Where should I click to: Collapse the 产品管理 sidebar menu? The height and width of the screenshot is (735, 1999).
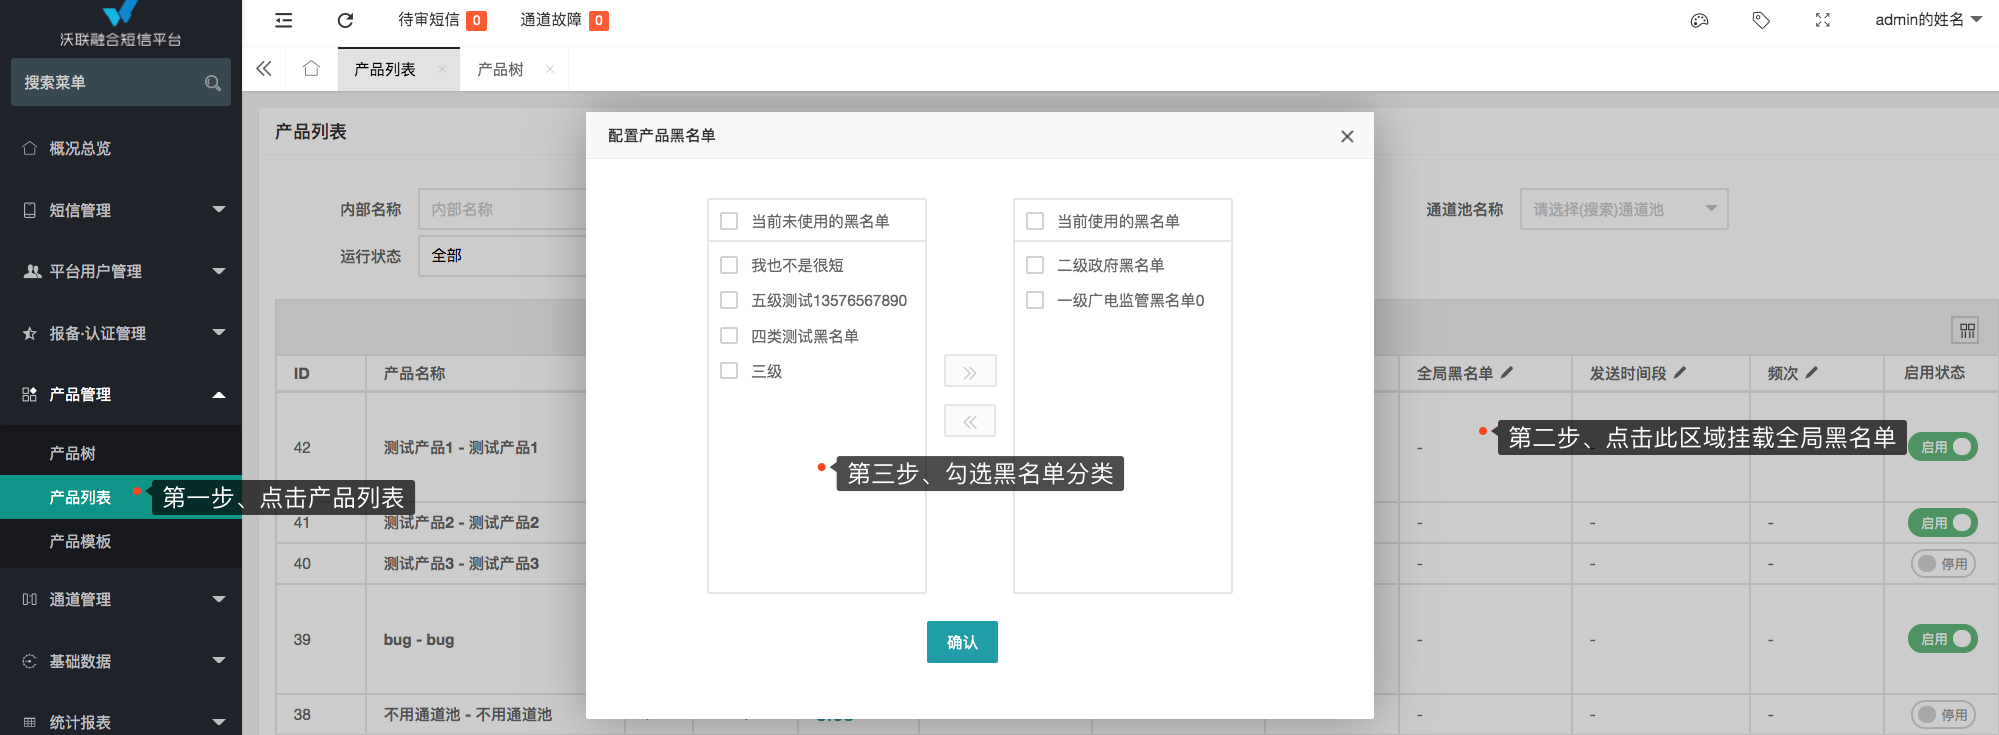pos(121,394)
